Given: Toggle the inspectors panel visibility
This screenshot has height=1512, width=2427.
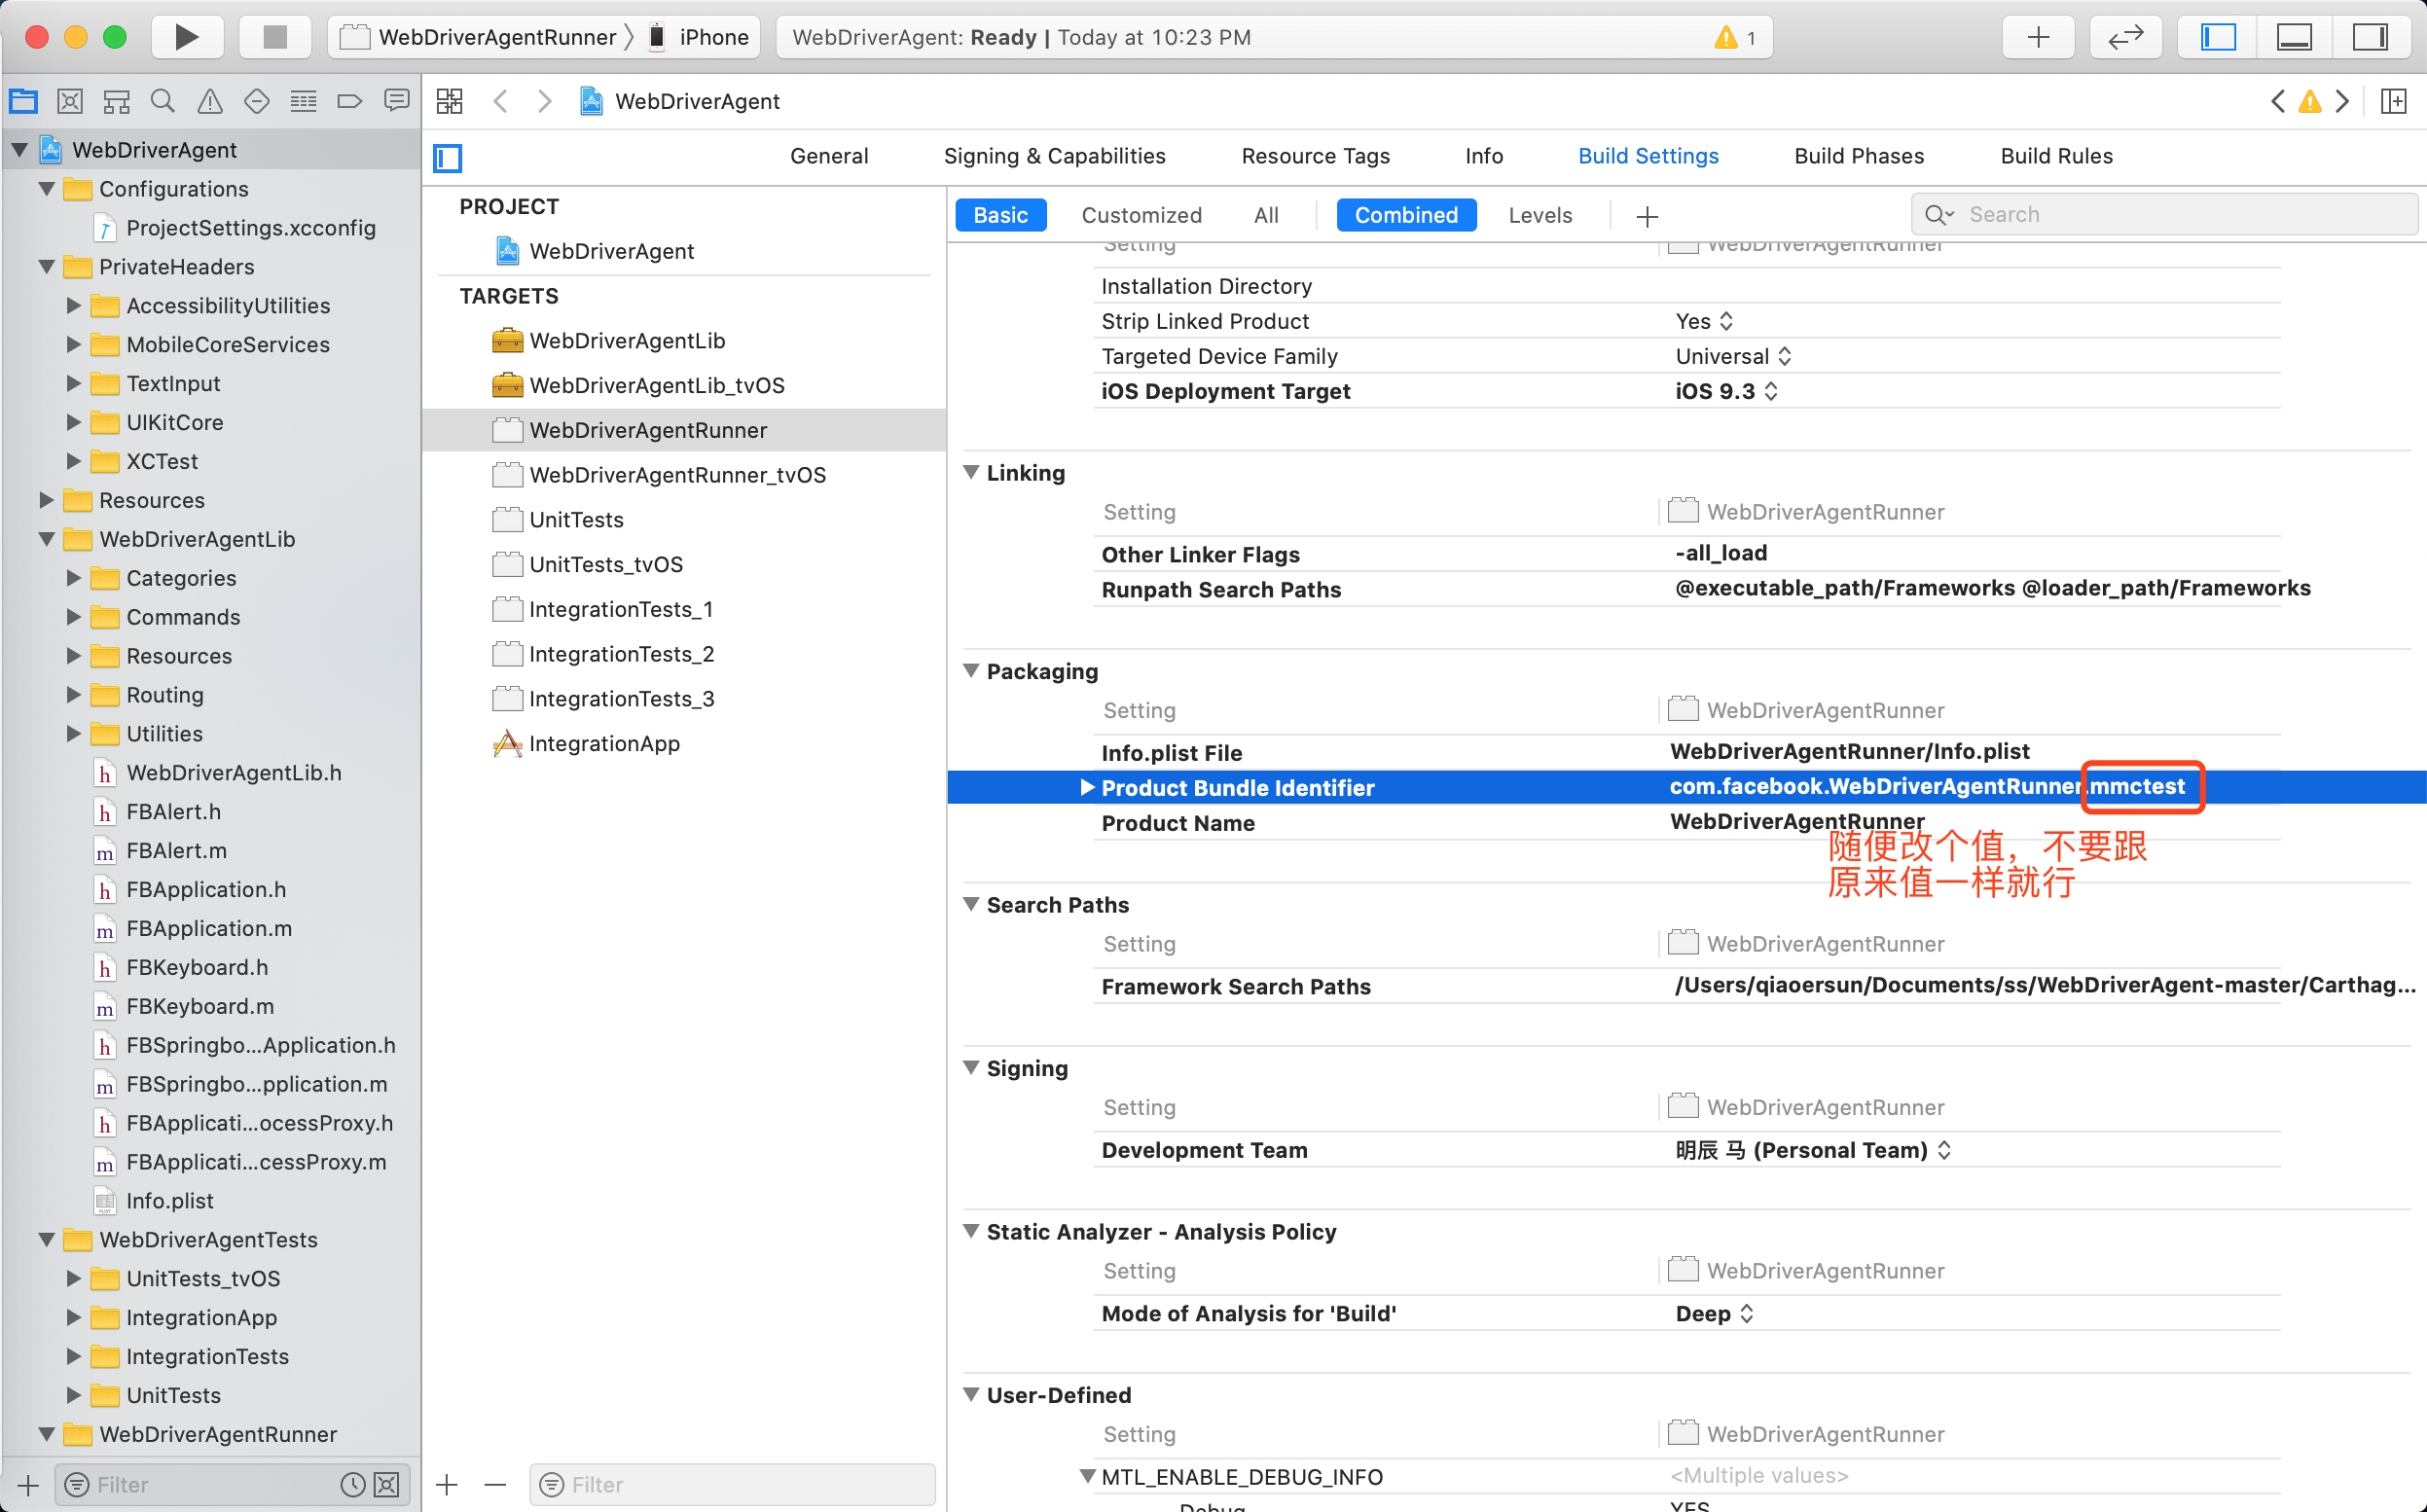Looking at the screenshot, I should (x=2369, y=37).
